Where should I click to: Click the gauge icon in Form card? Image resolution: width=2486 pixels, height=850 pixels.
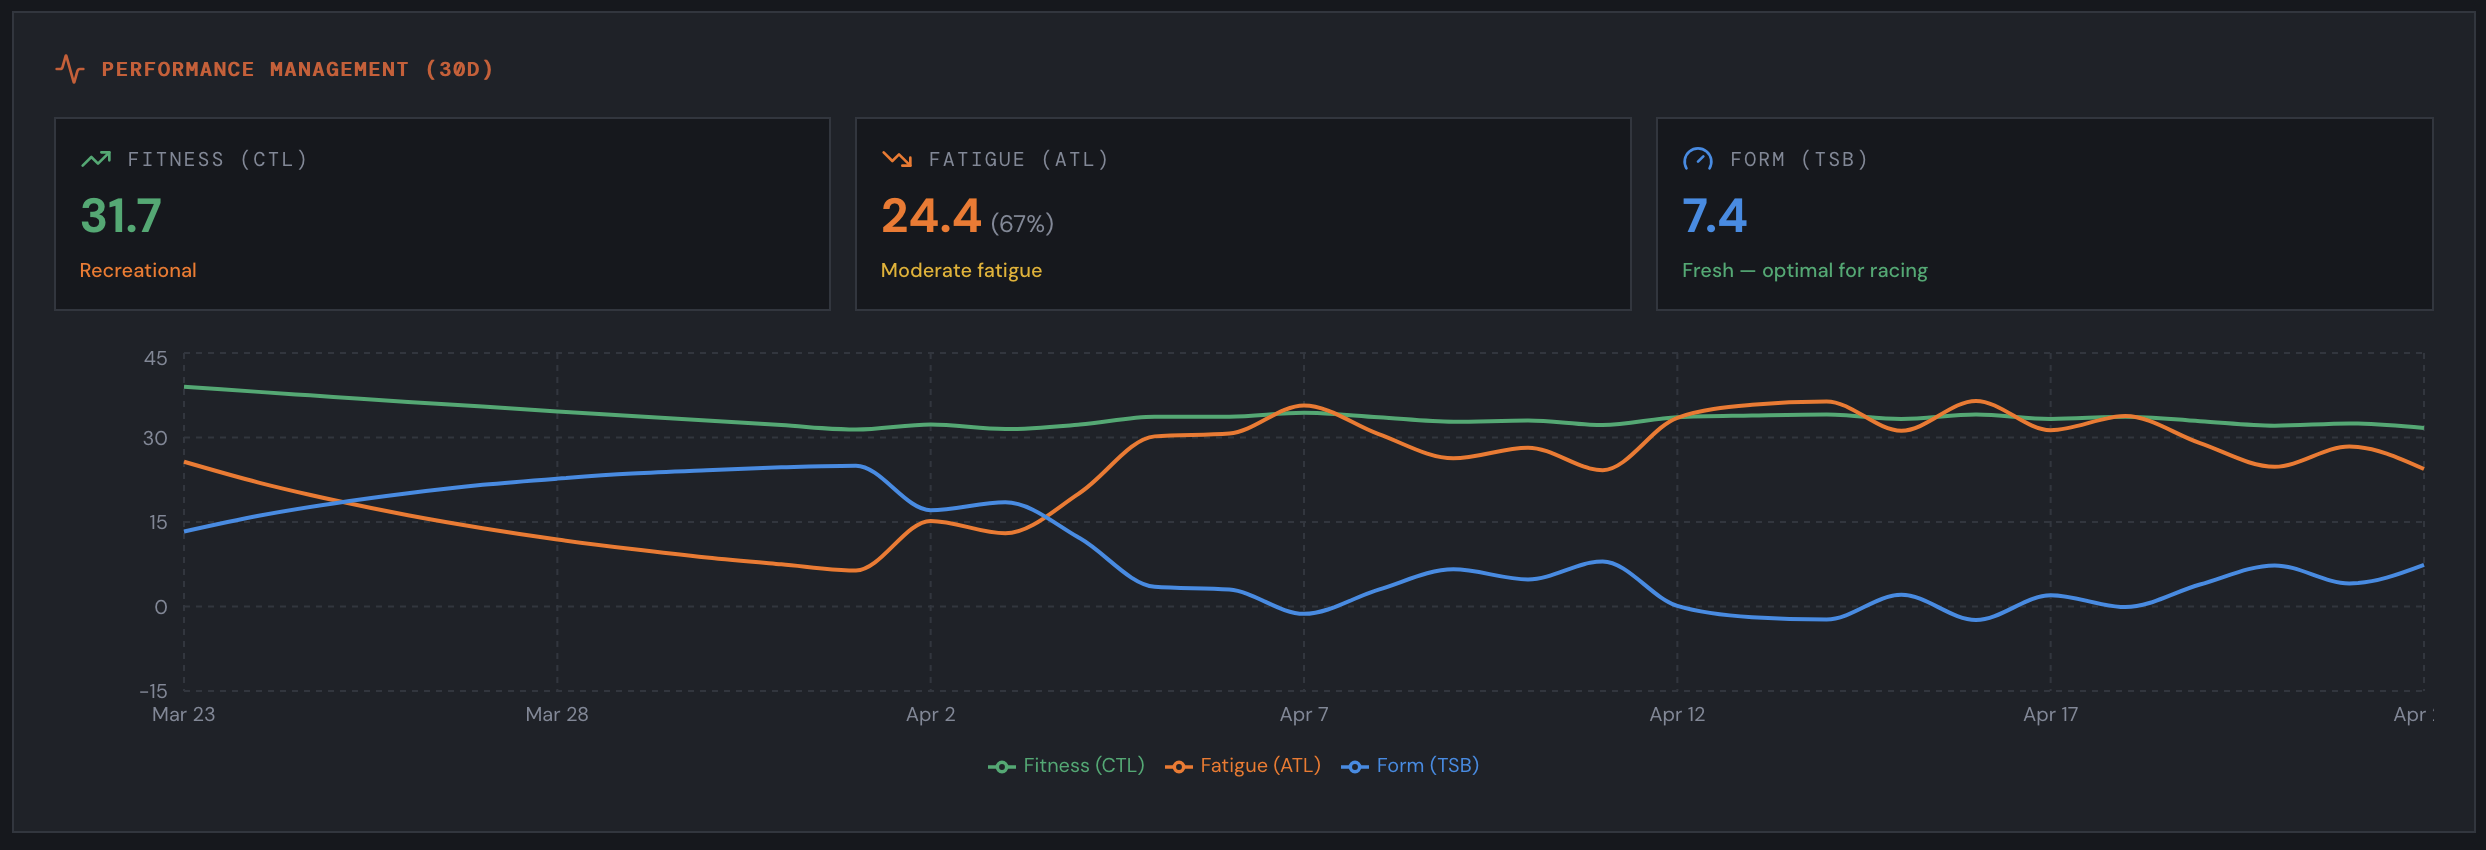[x=1698, y=159]
